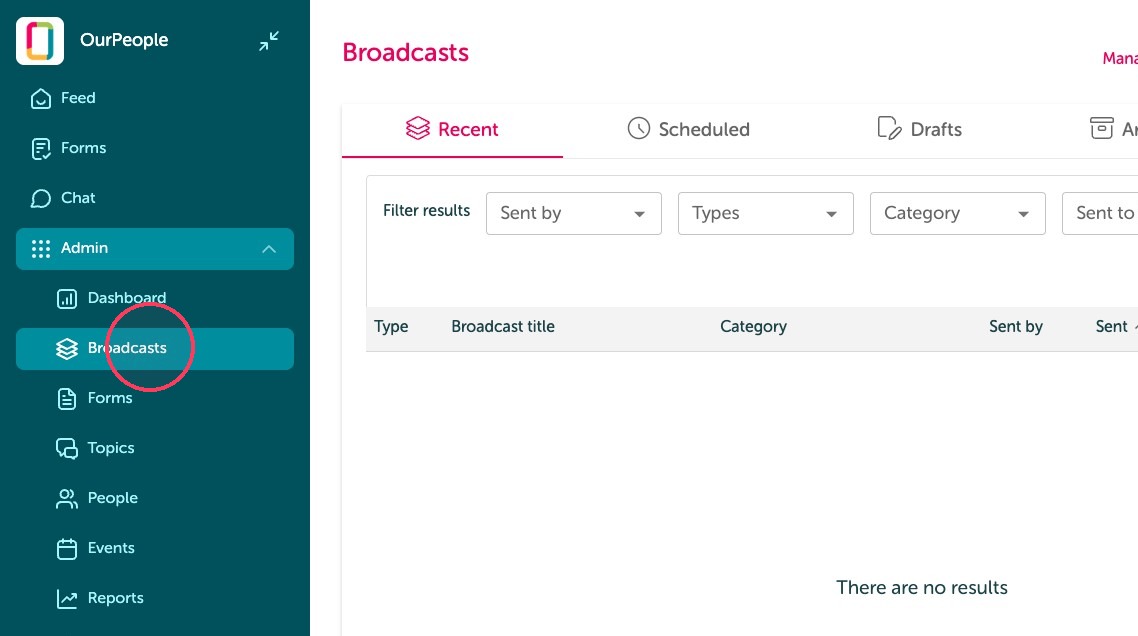Viewport: 1138px width, 636px height.
Task: Click the Broadcasts layers icon in sidebar
Action: (67, 348)
